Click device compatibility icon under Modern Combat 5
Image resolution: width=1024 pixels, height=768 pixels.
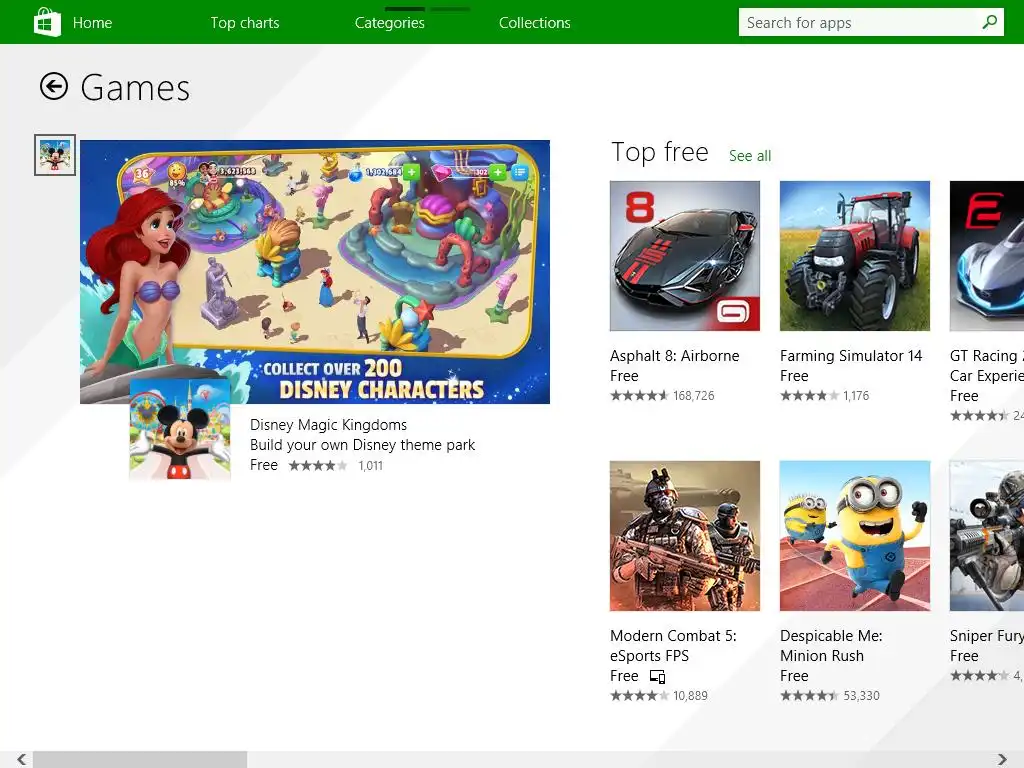pos(657,677)
